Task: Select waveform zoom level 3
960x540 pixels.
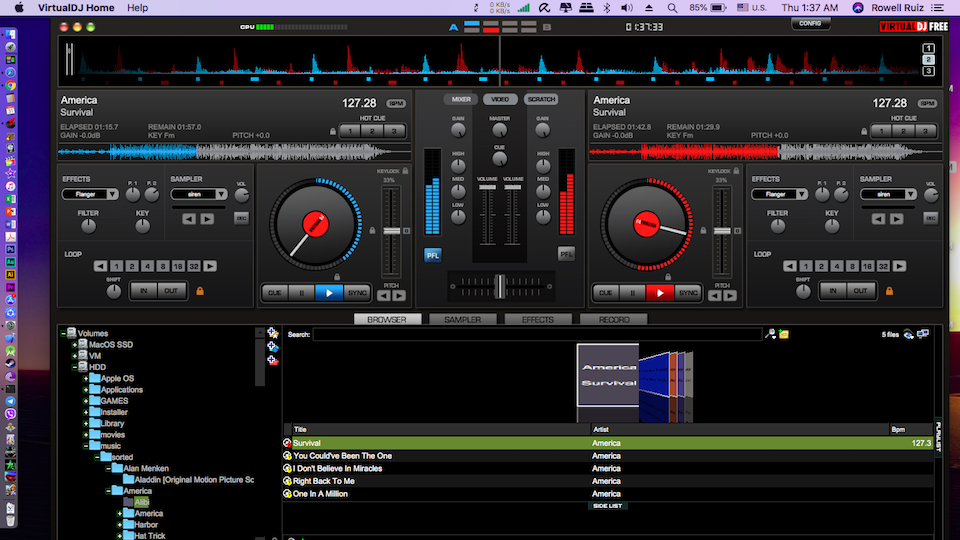Action: pos(928,71)
